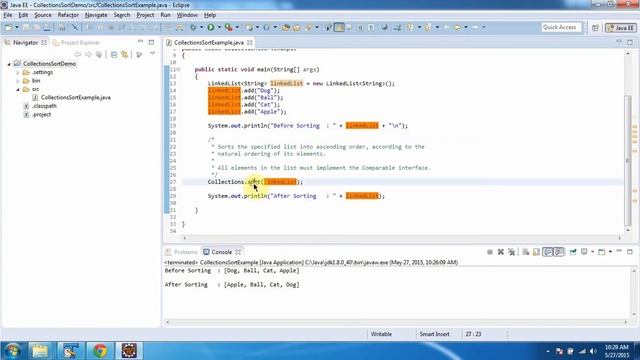Viewport: 640px width, 360px height.
Task: Open Display Selected Console dropdown arrow
Action: tap(592, 252)
